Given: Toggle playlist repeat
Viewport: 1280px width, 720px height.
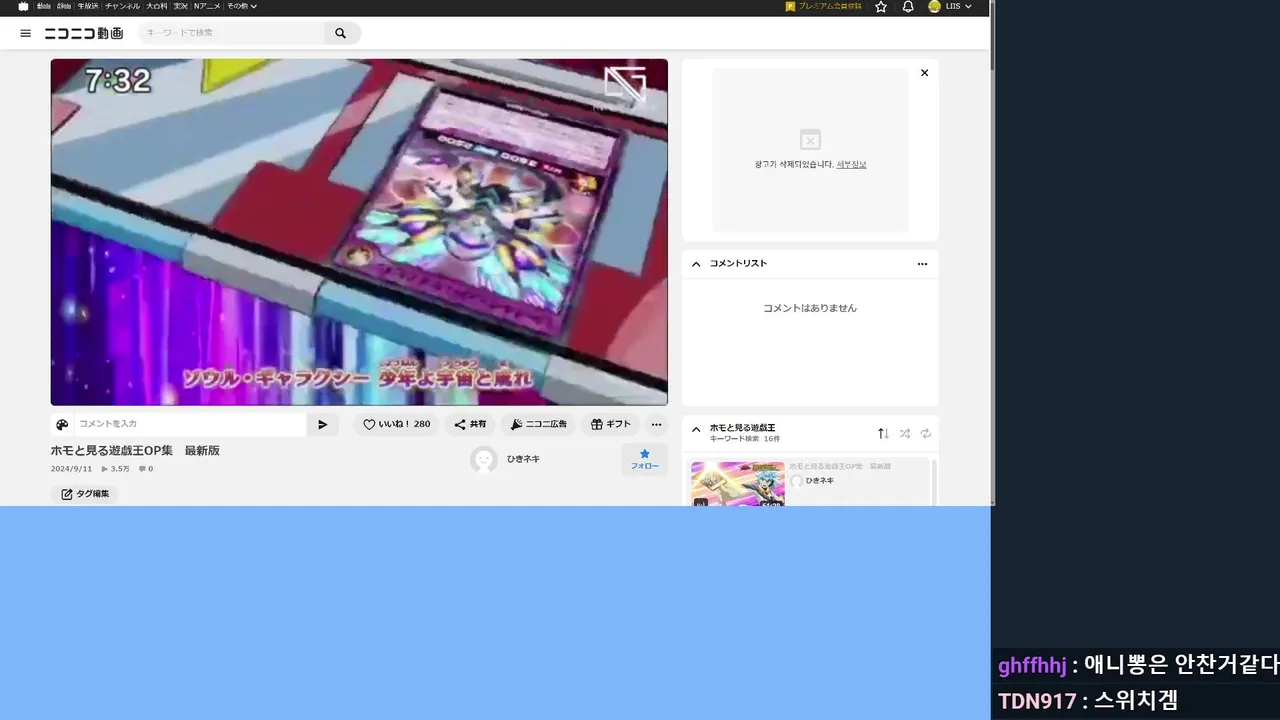Looking at the screenshot, I should [926, 433].
